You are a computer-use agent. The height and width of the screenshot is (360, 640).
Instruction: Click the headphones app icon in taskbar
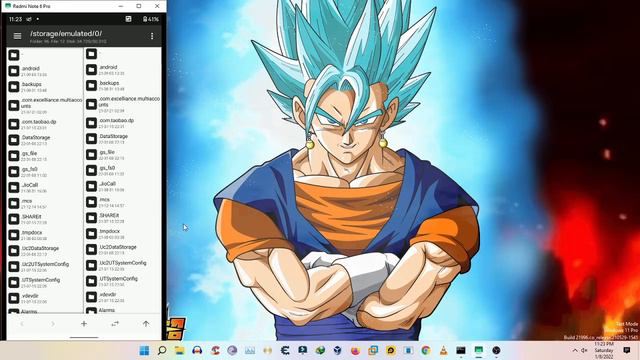click(197, 351)
